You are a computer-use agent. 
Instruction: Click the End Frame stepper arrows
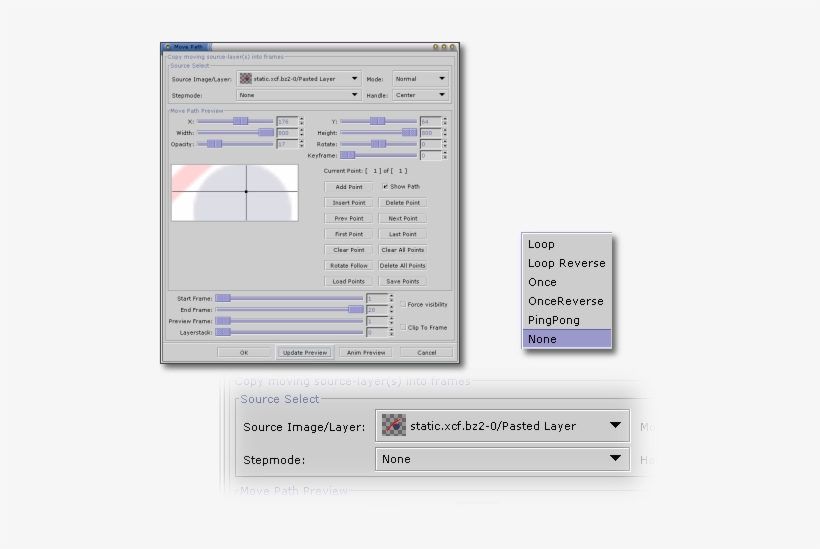coord(391,310)
